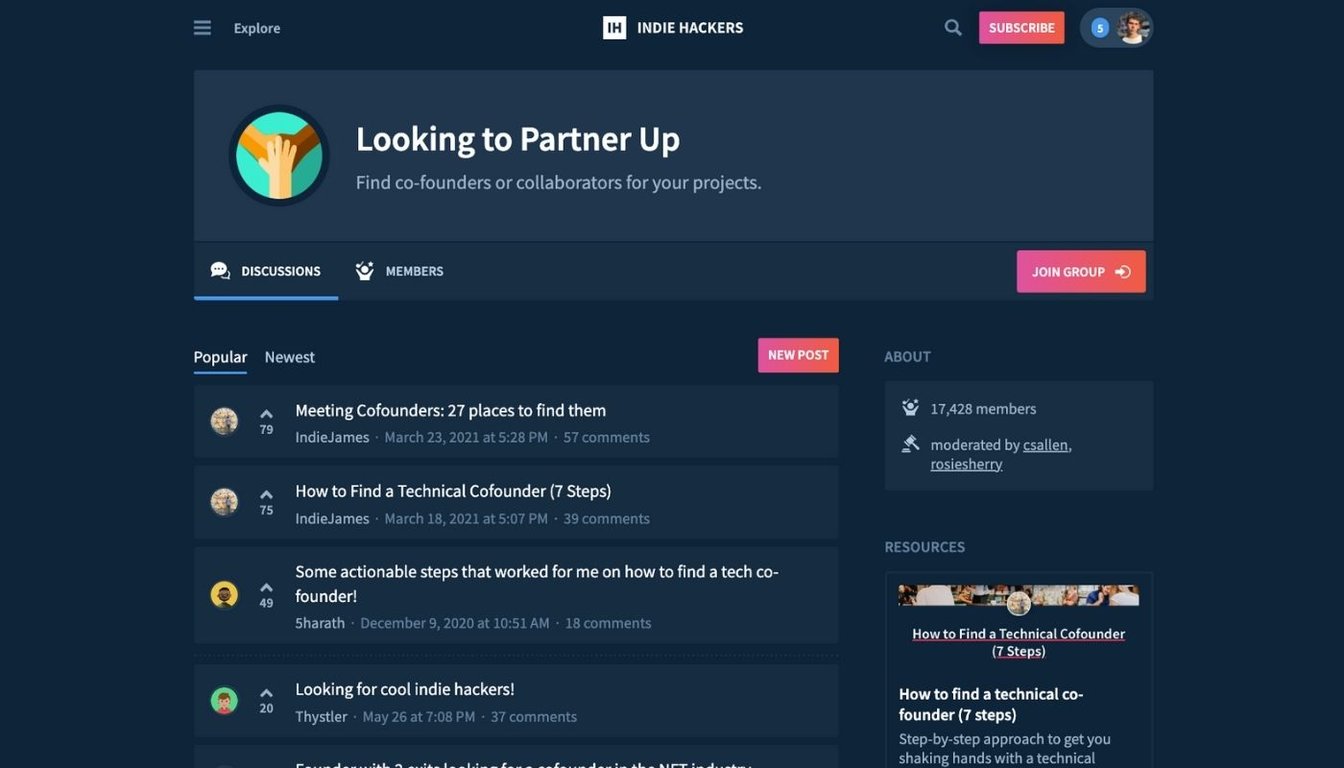
Task: Click the Indie Hackers IH logo
Action: click(x=614, y=28)
